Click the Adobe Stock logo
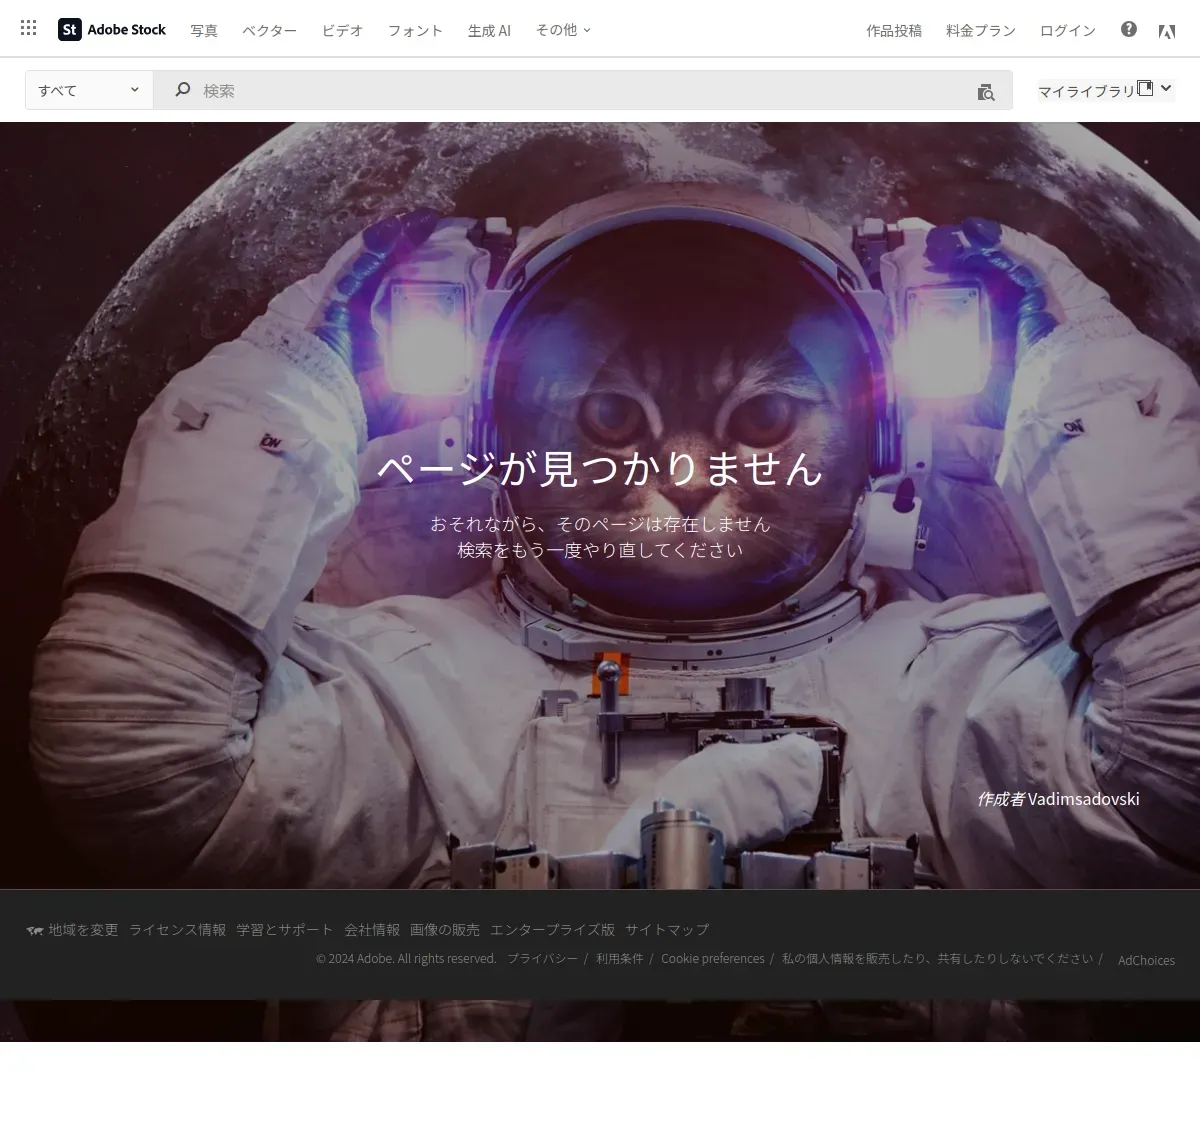 [x=112, y=30]
